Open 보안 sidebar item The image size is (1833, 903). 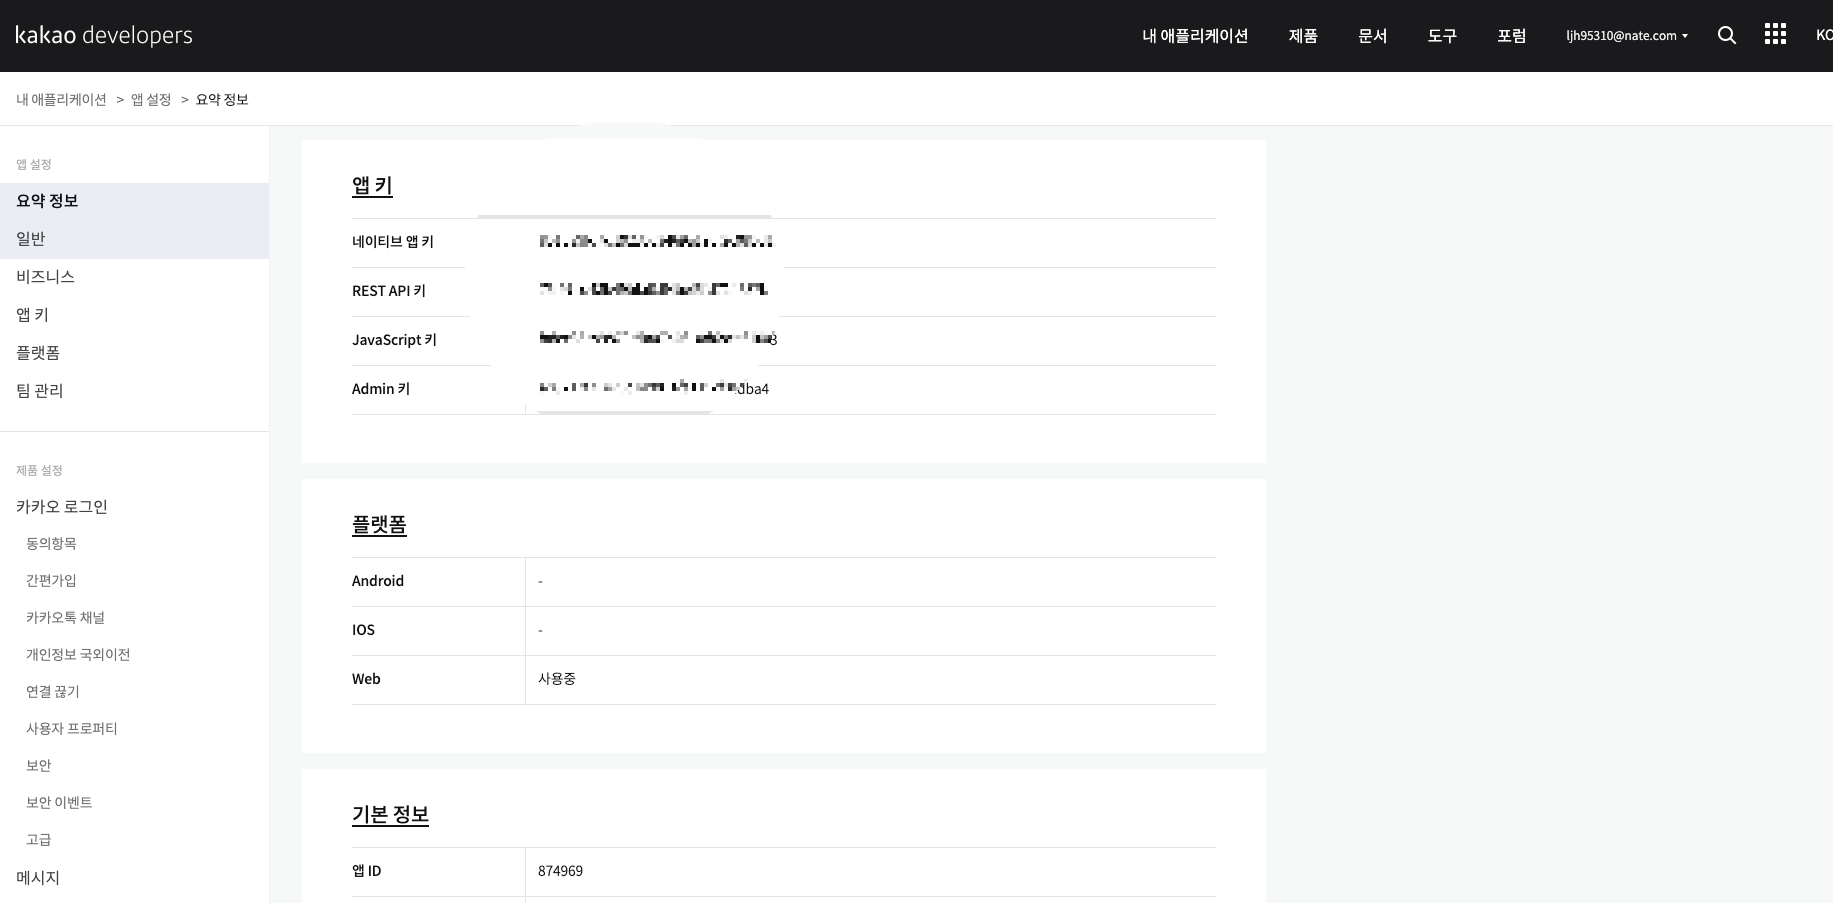38,765
